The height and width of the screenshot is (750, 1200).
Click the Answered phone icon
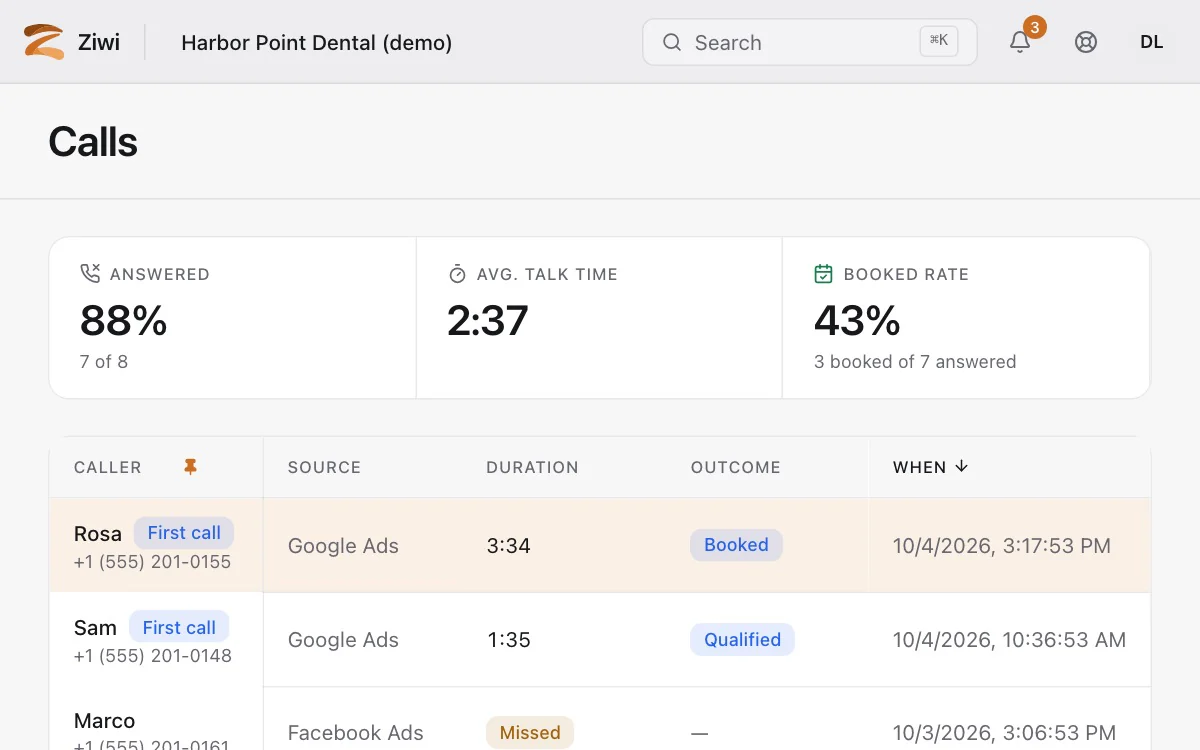tap(90, 273)
